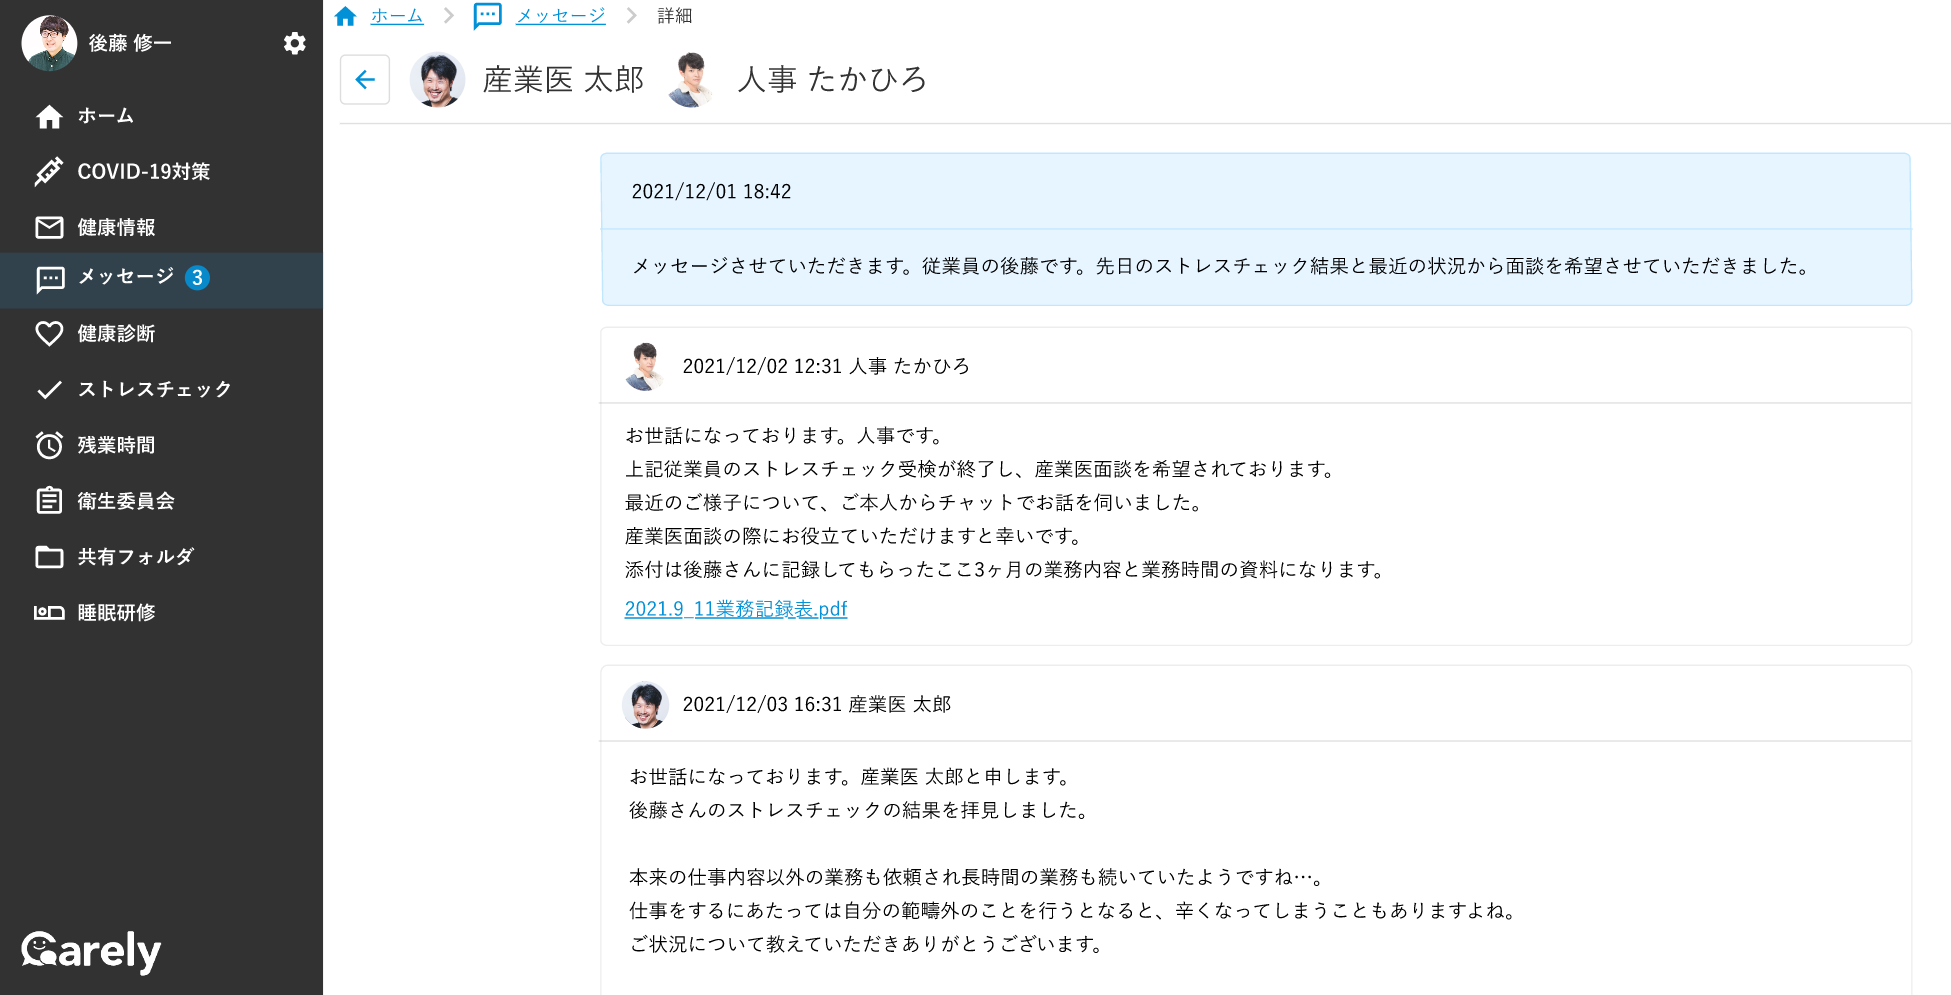Click the Carely logo
Screen dimensions: 1951x995
point(91,951)
